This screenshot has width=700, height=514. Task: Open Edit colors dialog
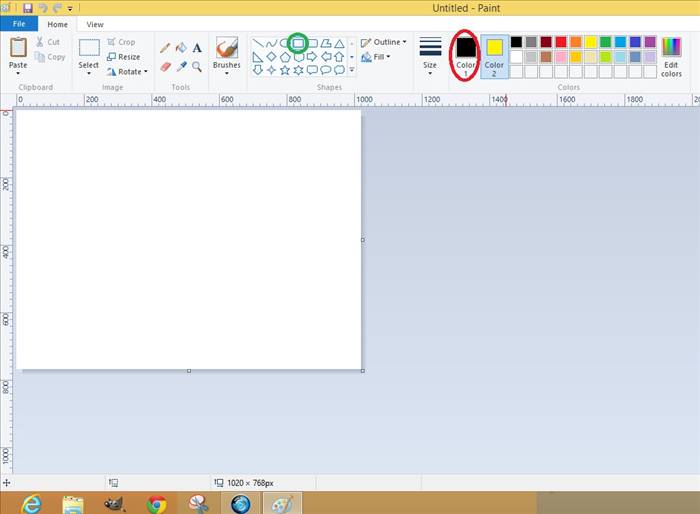coord(671,57)
